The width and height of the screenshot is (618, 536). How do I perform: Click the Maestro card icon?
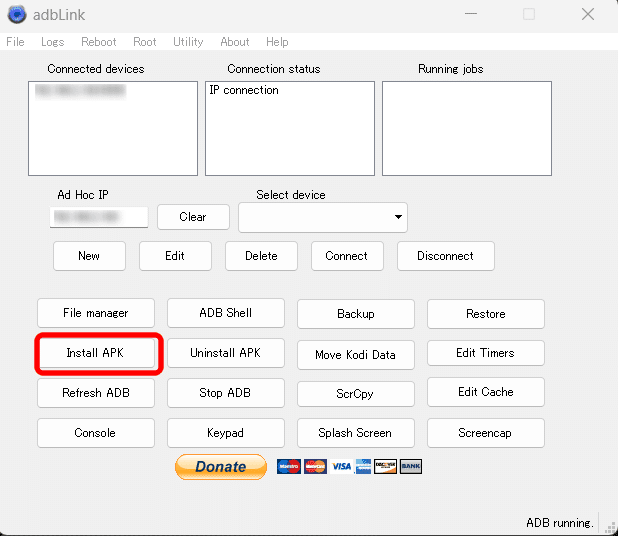pyautogui.click(x=289, y=467)
